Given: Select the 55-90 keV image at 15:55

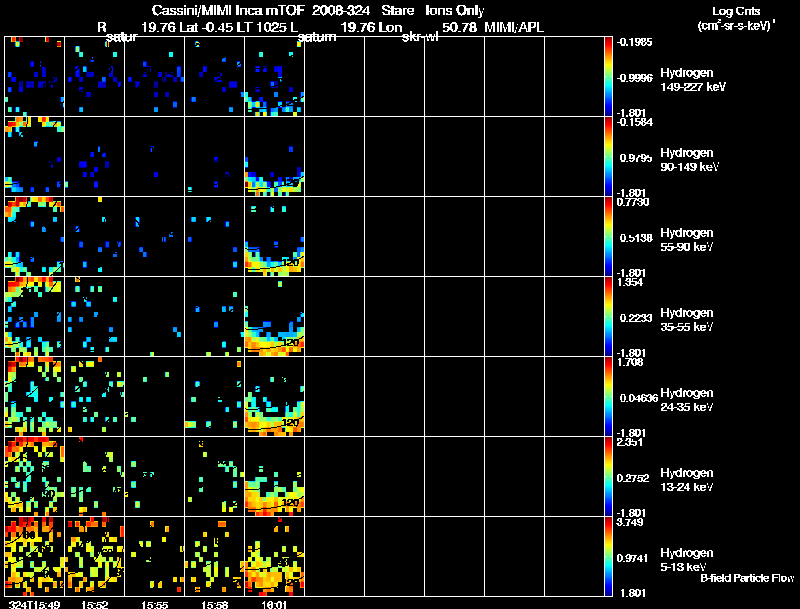Looking at the screenshot, I should 155,237.
